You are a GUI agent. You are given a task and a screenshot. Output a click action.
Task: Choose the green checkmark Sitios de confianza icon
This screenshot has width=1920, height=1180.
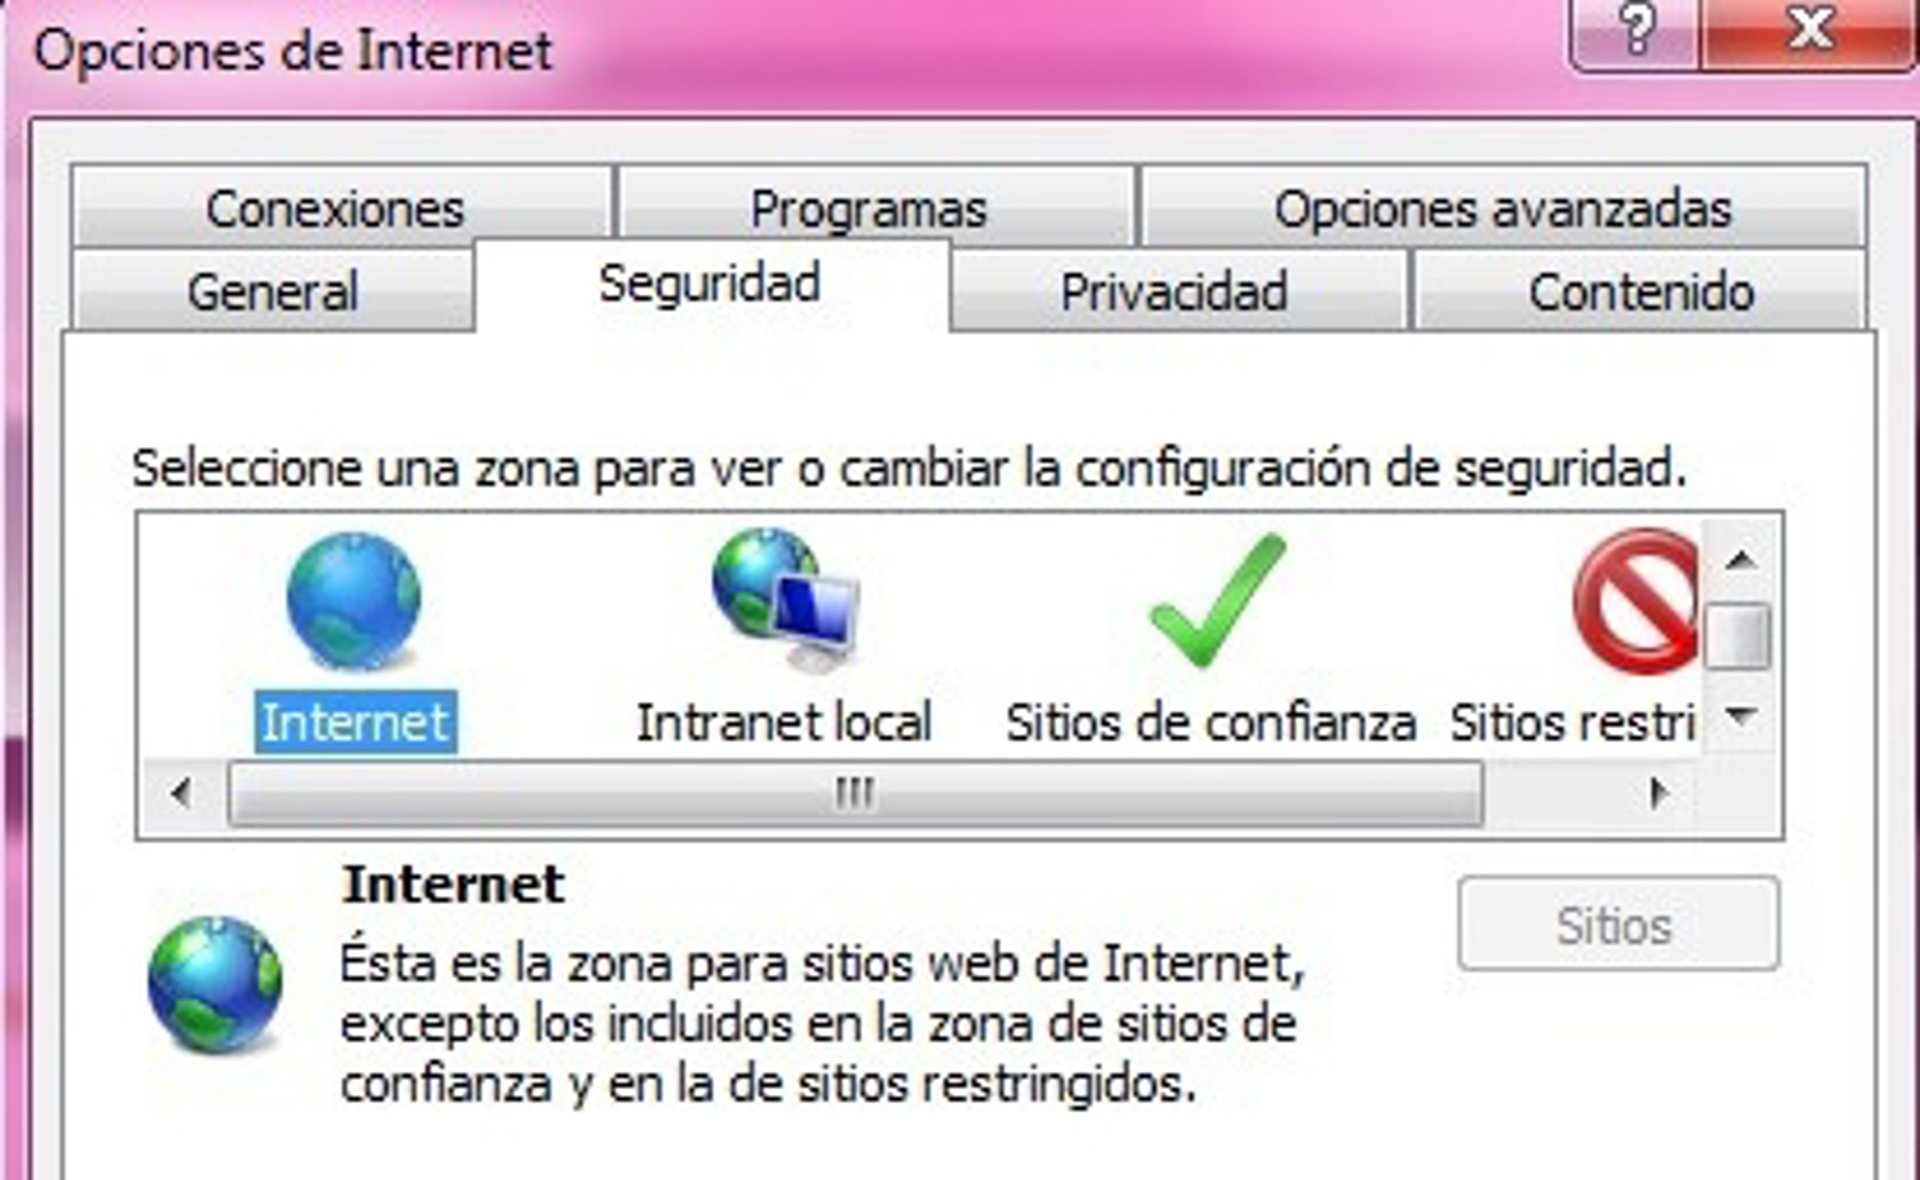click(x=1217, y=600)
